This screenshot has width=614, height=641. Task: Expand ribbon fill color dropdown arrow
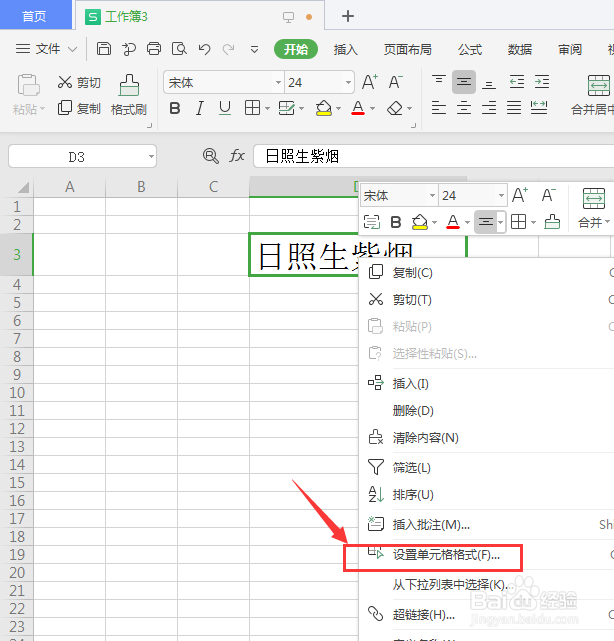click(338, 109)
